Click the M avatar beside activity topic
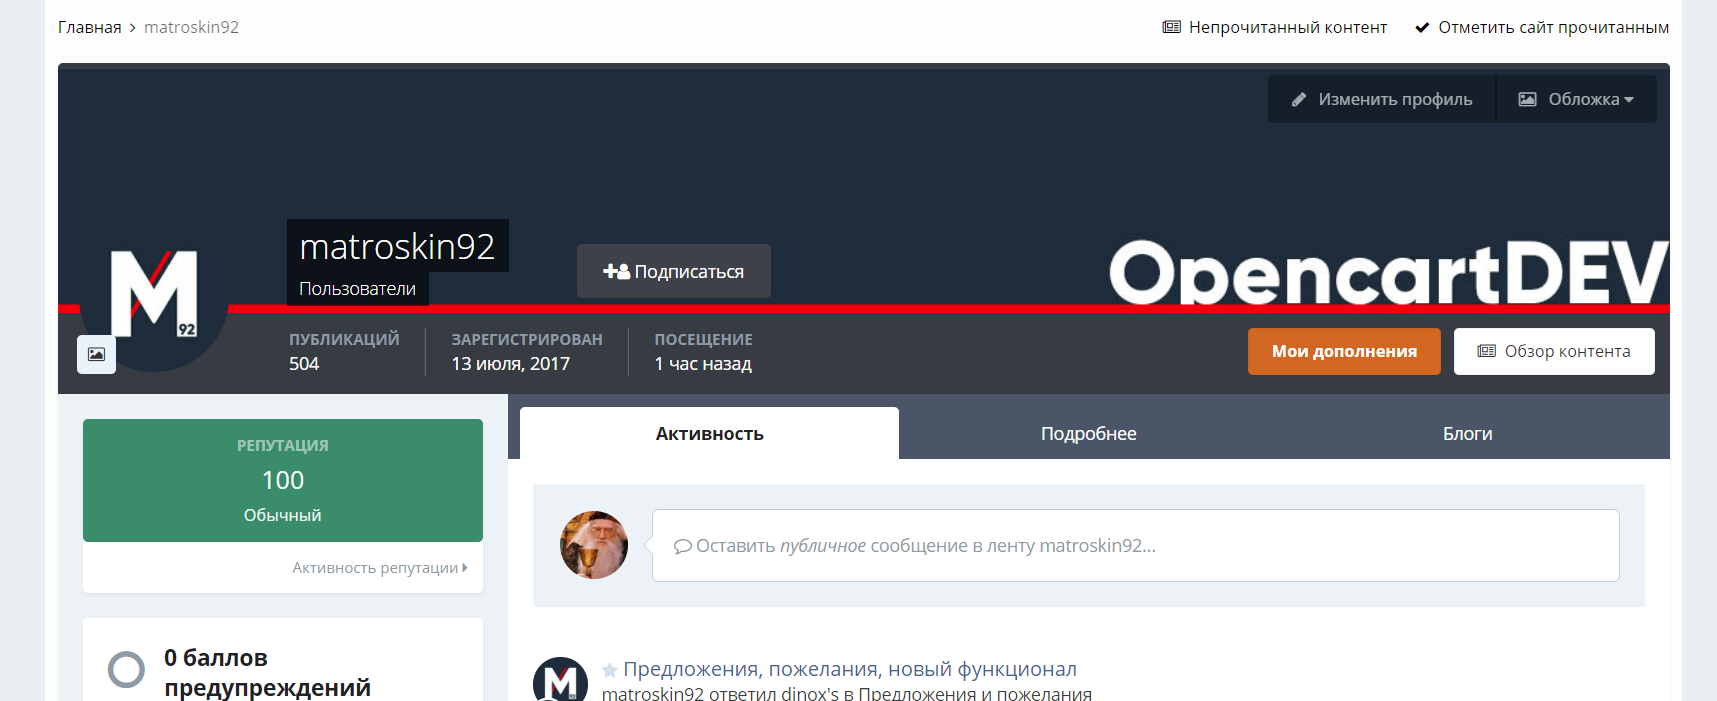The height and width of the screenshot is (701, 1717). [560, 680]
